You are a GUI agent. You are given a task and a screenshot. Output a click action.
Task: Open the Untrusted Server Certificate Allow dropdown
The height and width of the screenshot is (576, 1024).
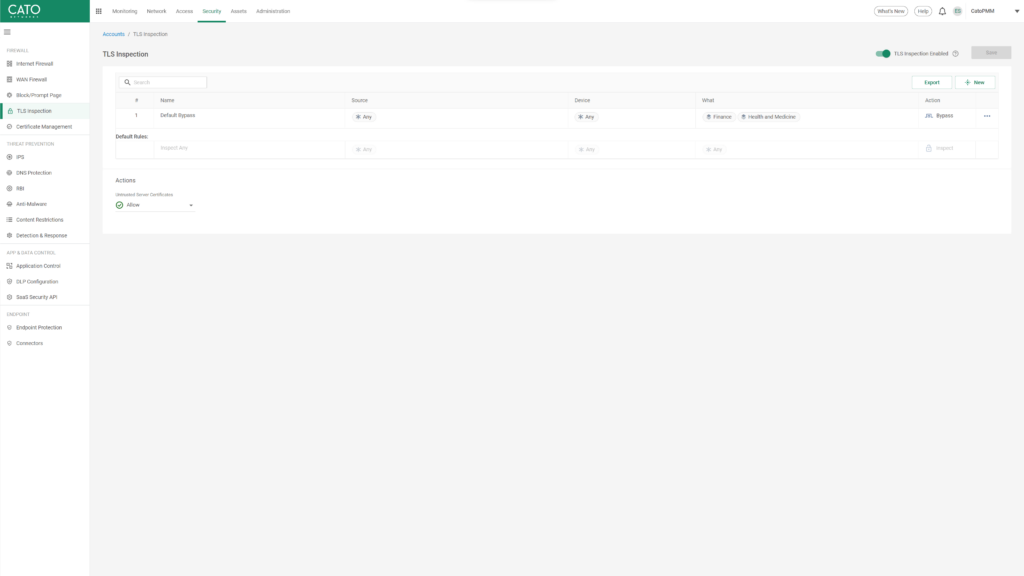155,204
